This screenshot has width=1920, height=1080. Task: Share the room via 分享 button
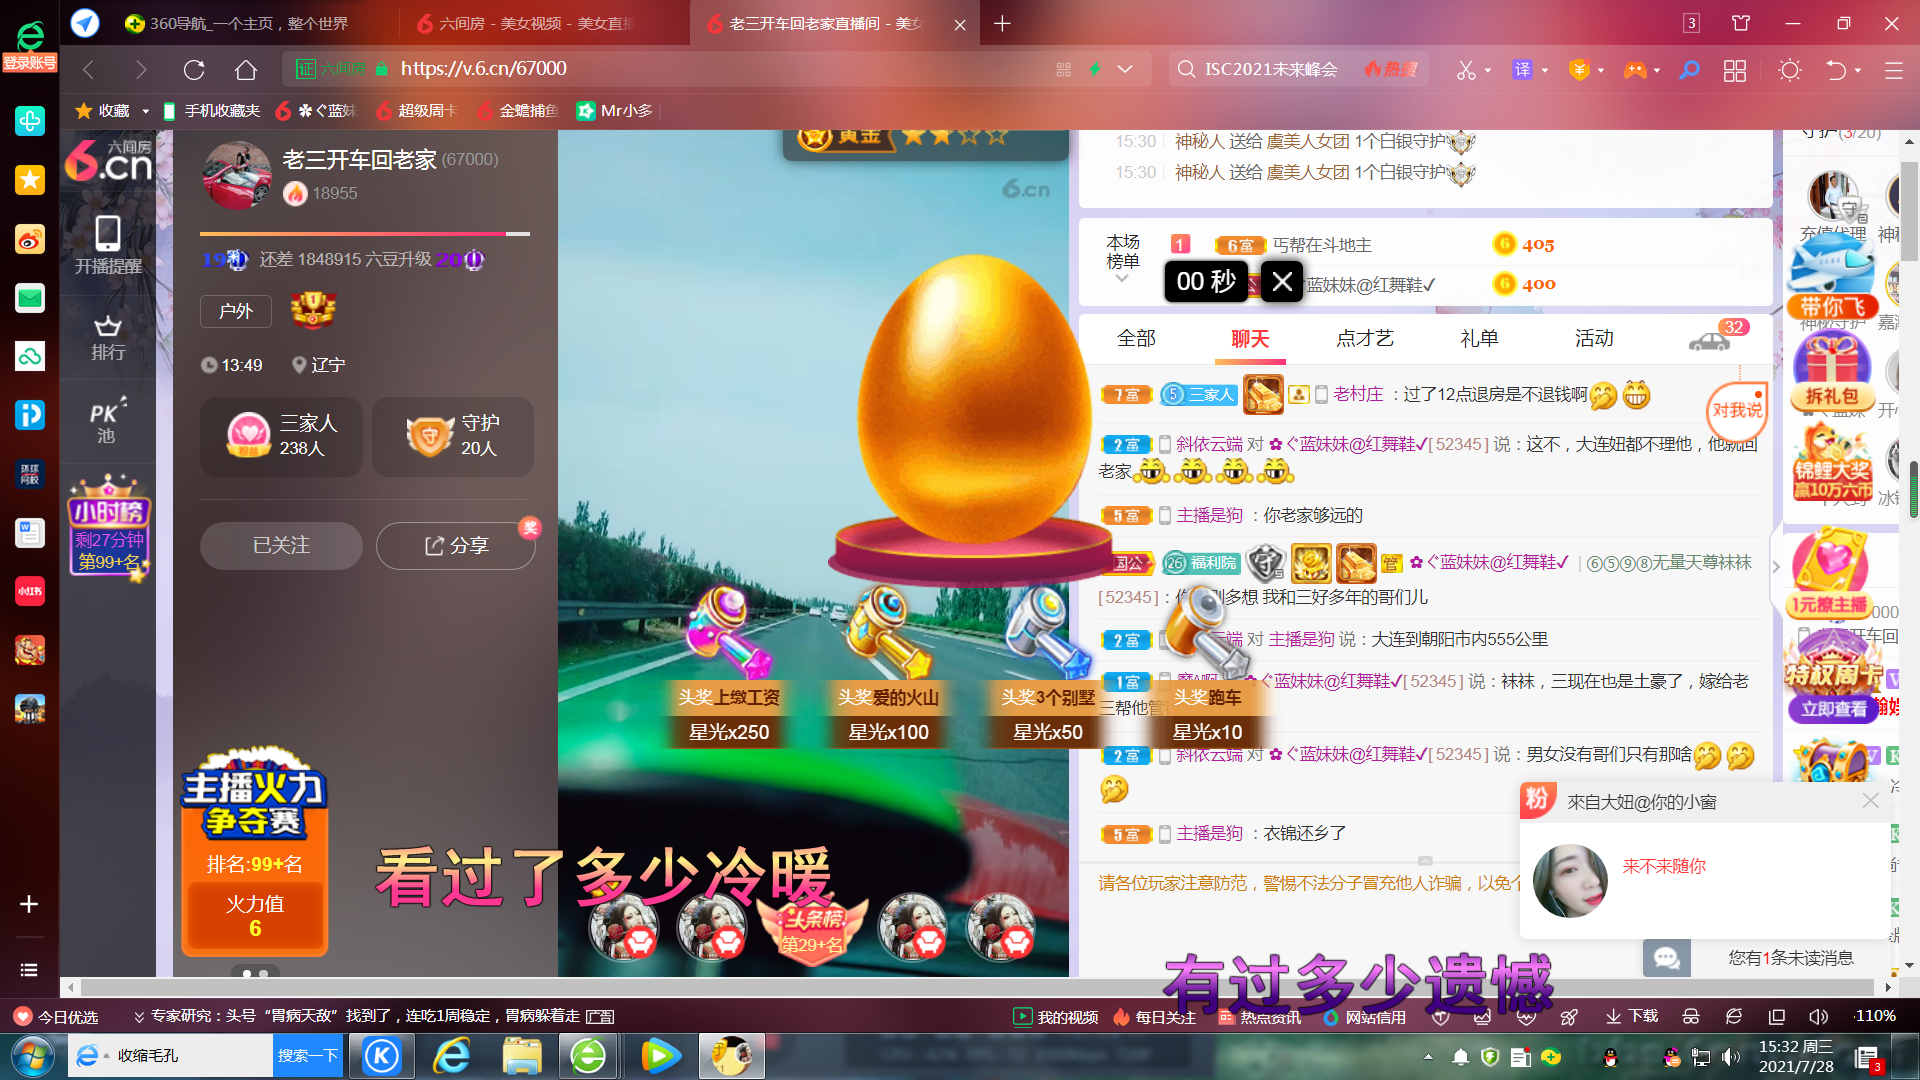pos(456,546)
